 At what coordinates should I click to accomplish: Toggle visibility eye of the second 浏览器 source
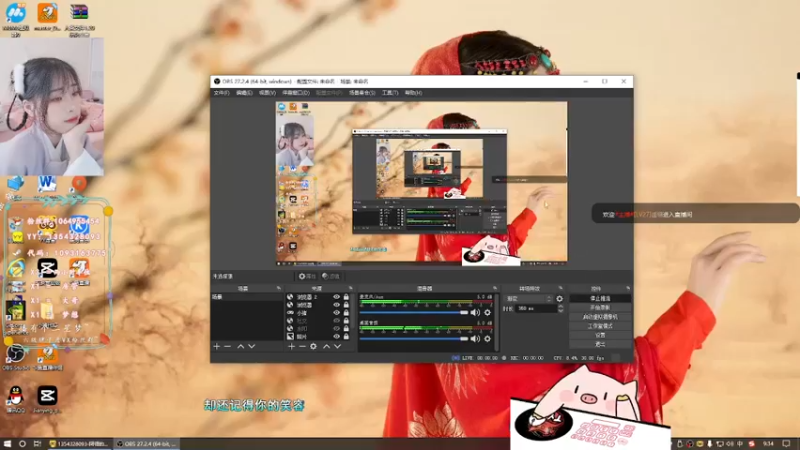click(336, 305)
